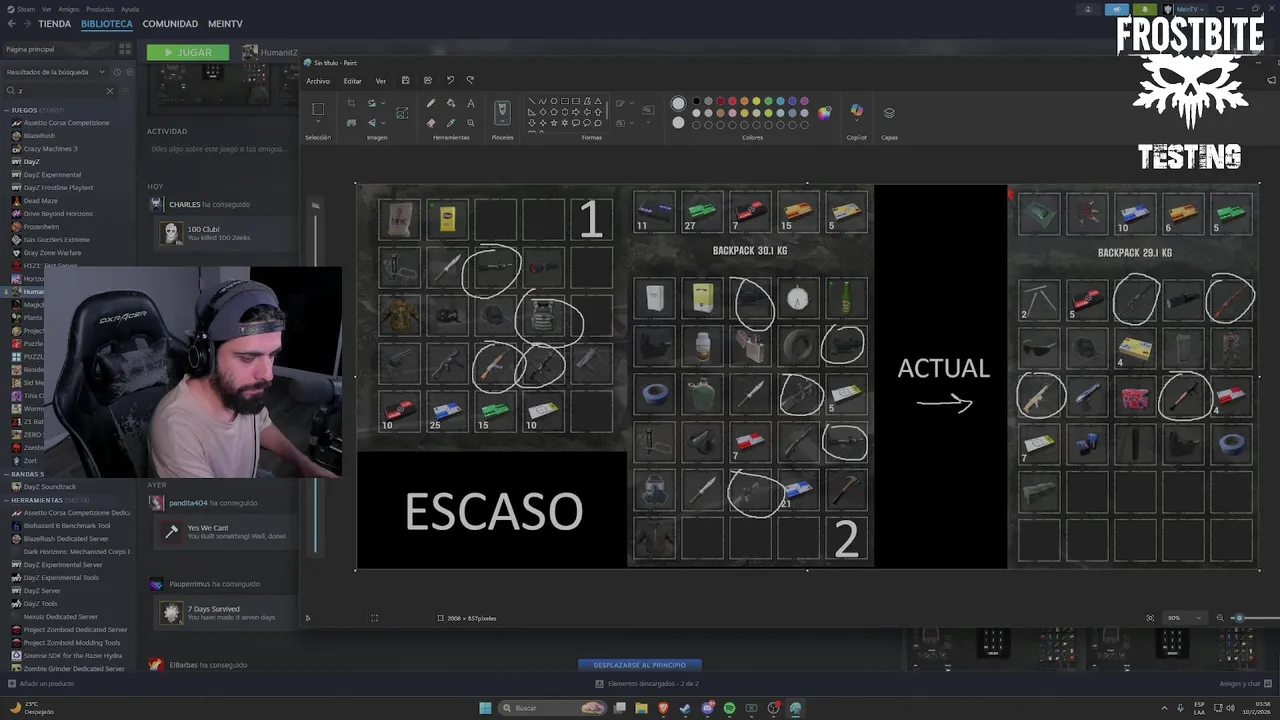
Task: Open File Explorer from the taskbar
Action: (x=641, y=708)
